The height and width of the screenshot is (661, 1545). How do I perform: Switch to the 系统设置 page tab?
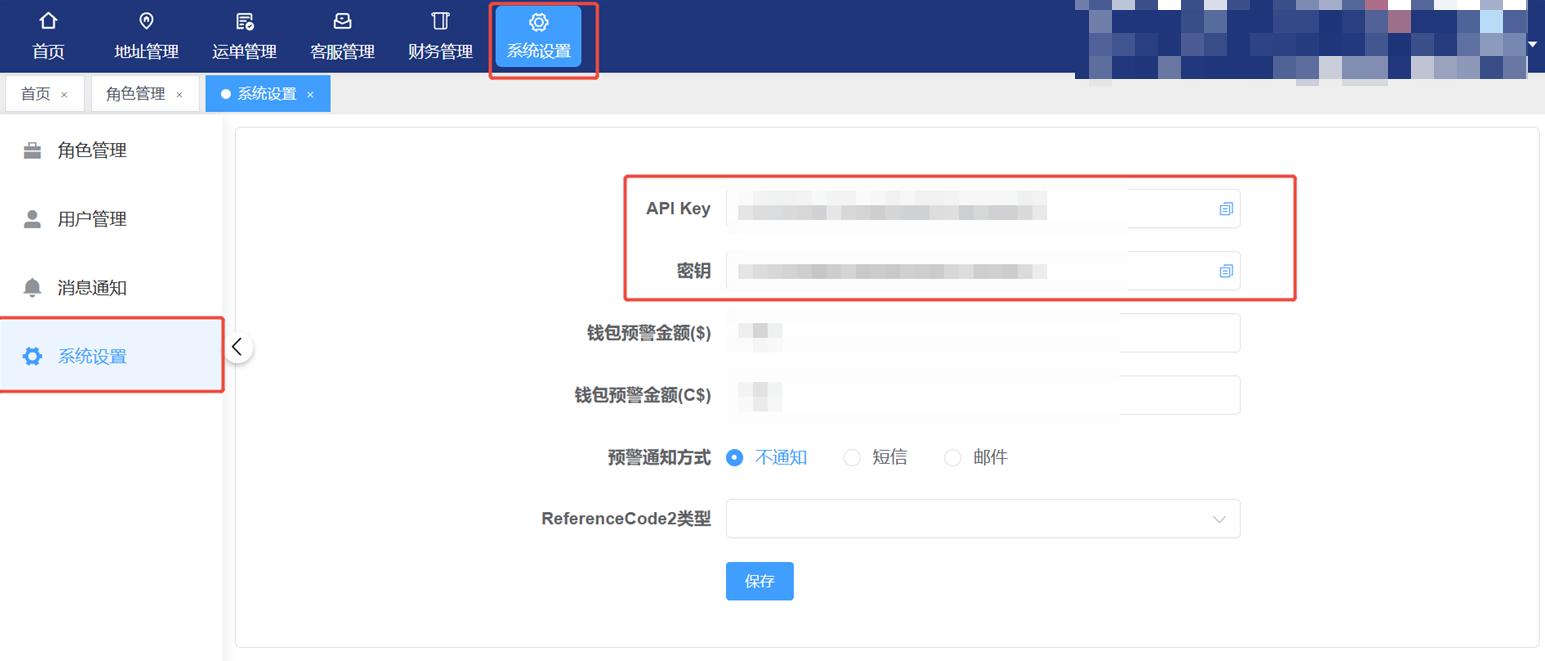(x=267, y=94)
